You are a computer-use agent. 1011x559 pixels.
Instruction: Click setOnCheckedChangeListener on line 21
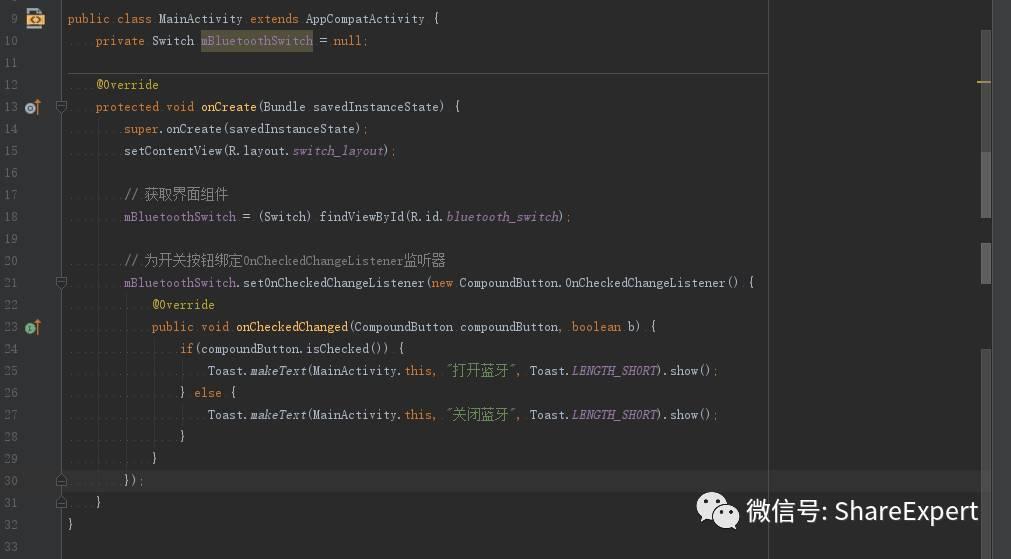pyautogui.click(x=334, y=282)
